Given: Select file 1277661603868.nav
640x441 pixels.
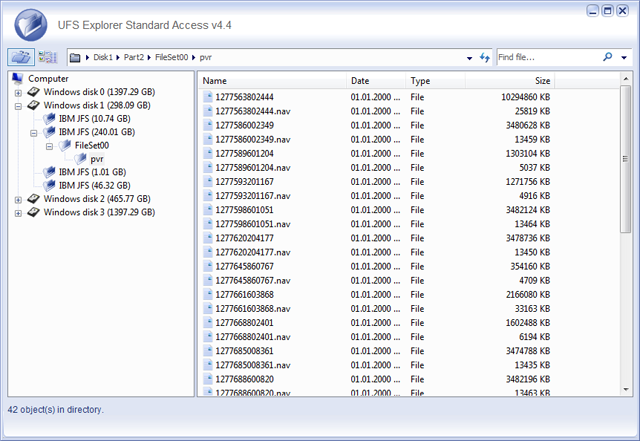Looking at the screenshot, I should (x=253, y=309).
